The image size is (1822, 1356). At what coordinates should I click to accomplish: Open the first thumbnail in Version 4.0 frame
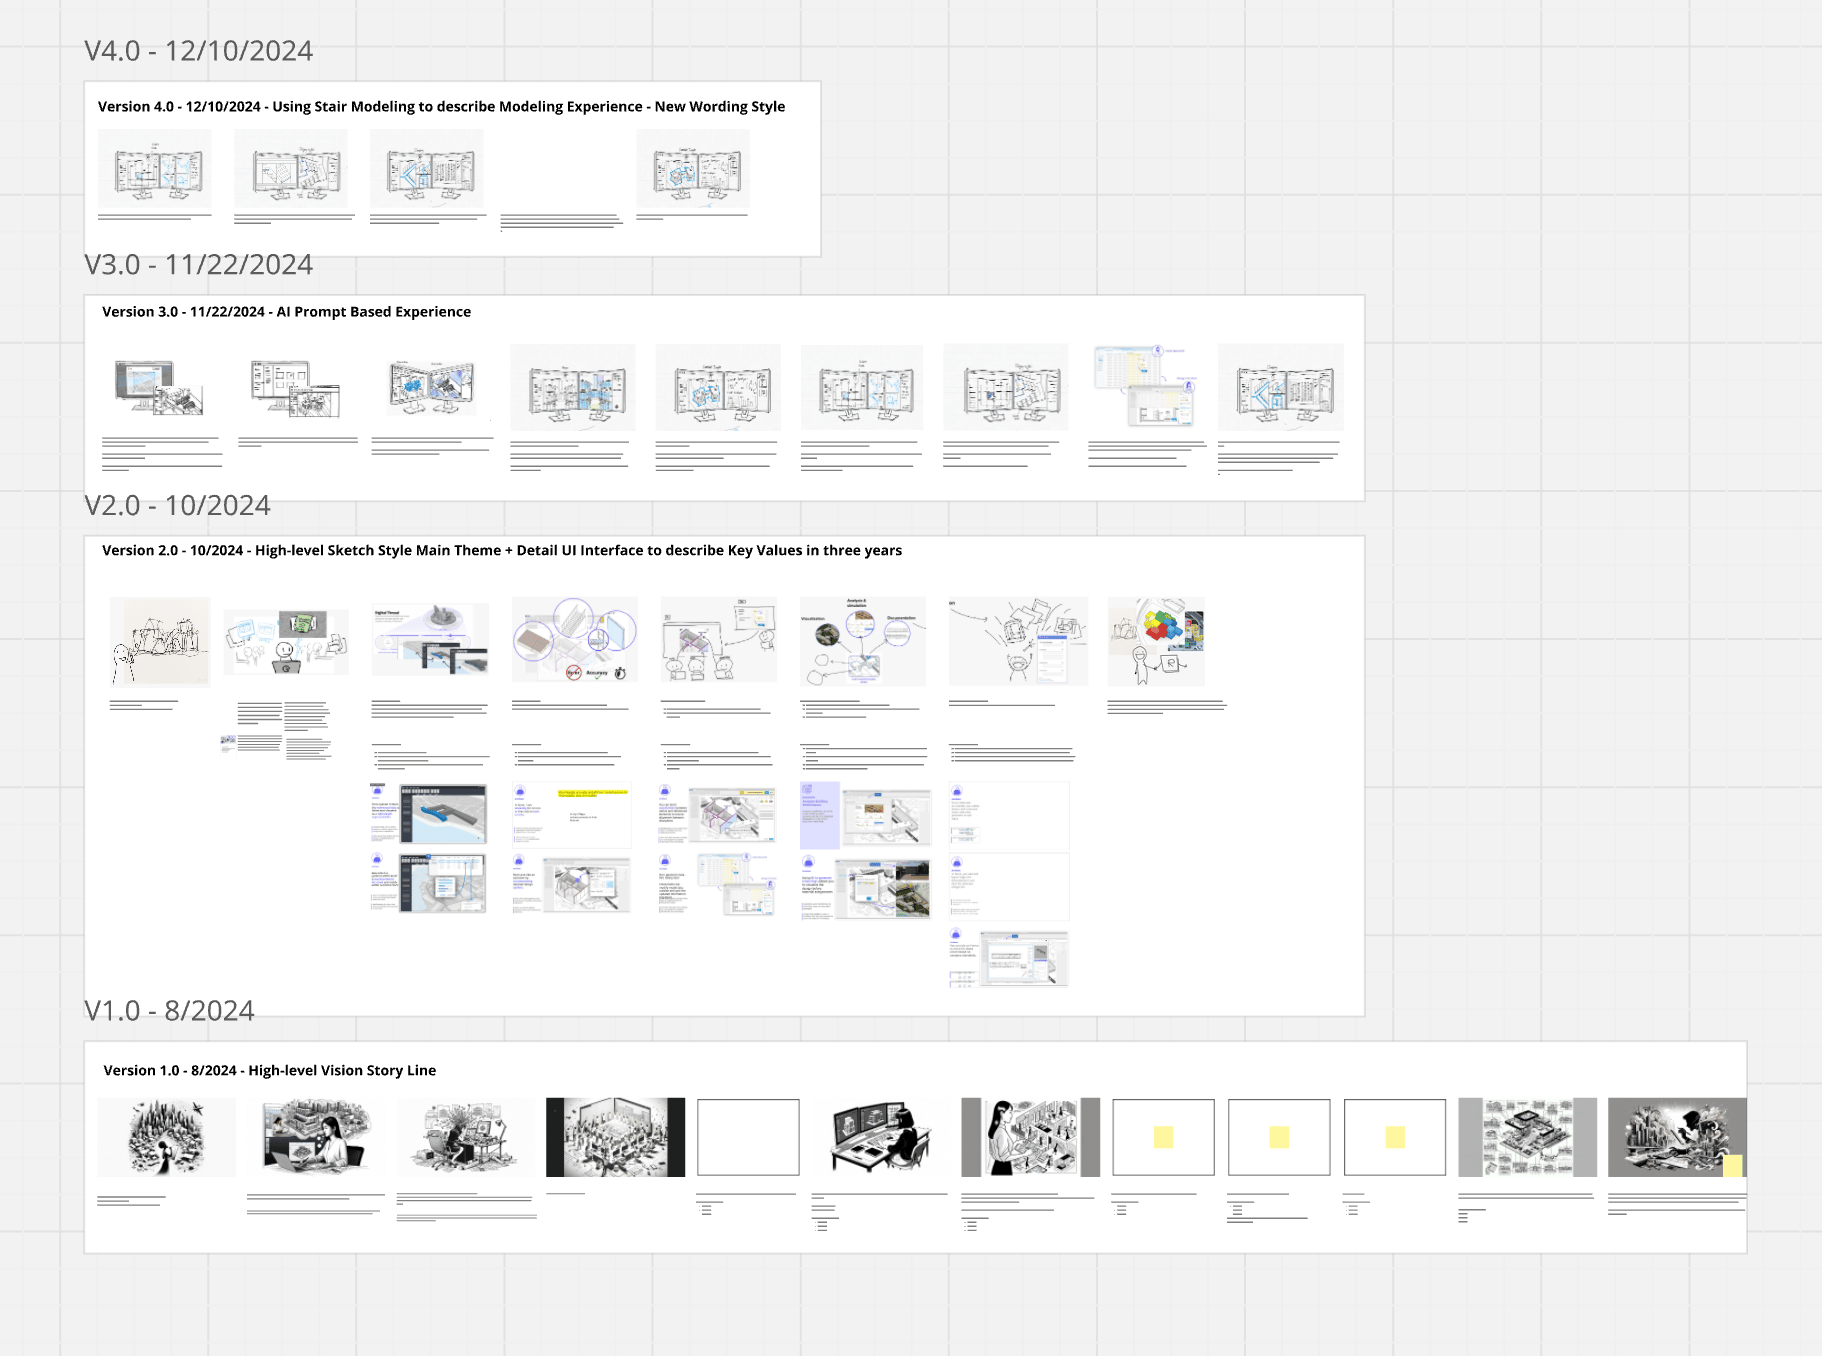pyautogui.click(x=155, y=169)
